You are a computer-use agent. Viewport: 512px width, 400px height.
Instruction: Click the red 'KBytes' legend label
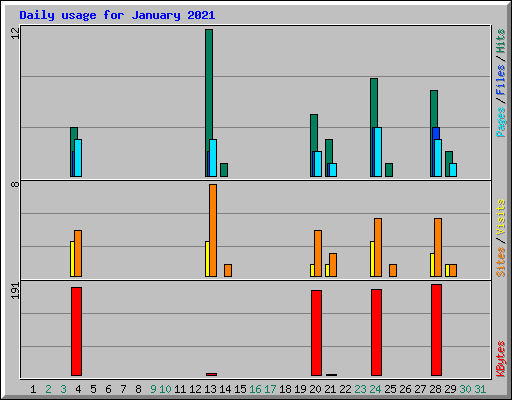(500, 359)
